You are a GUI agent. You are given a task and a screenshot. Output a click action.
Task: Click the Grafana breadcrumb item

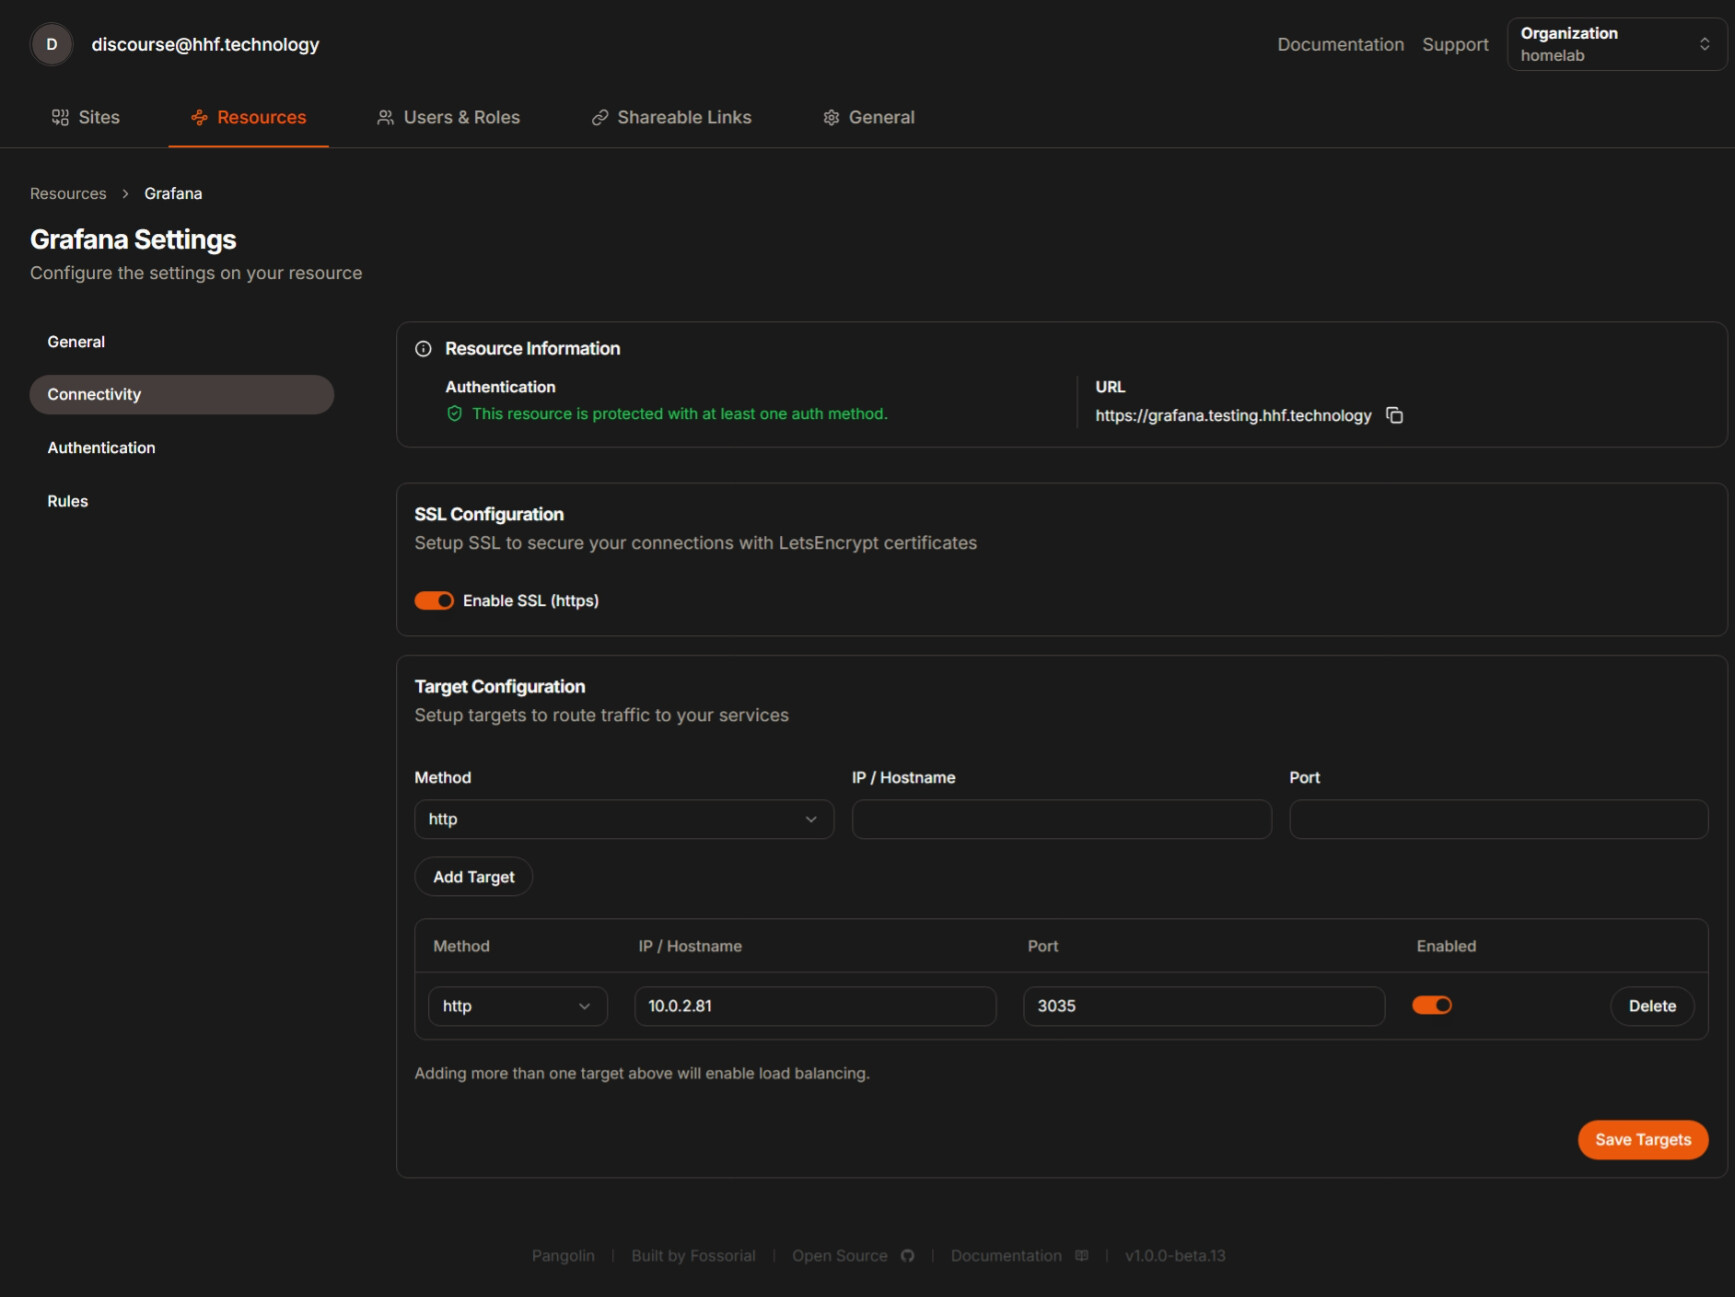[x=173, y=194]
